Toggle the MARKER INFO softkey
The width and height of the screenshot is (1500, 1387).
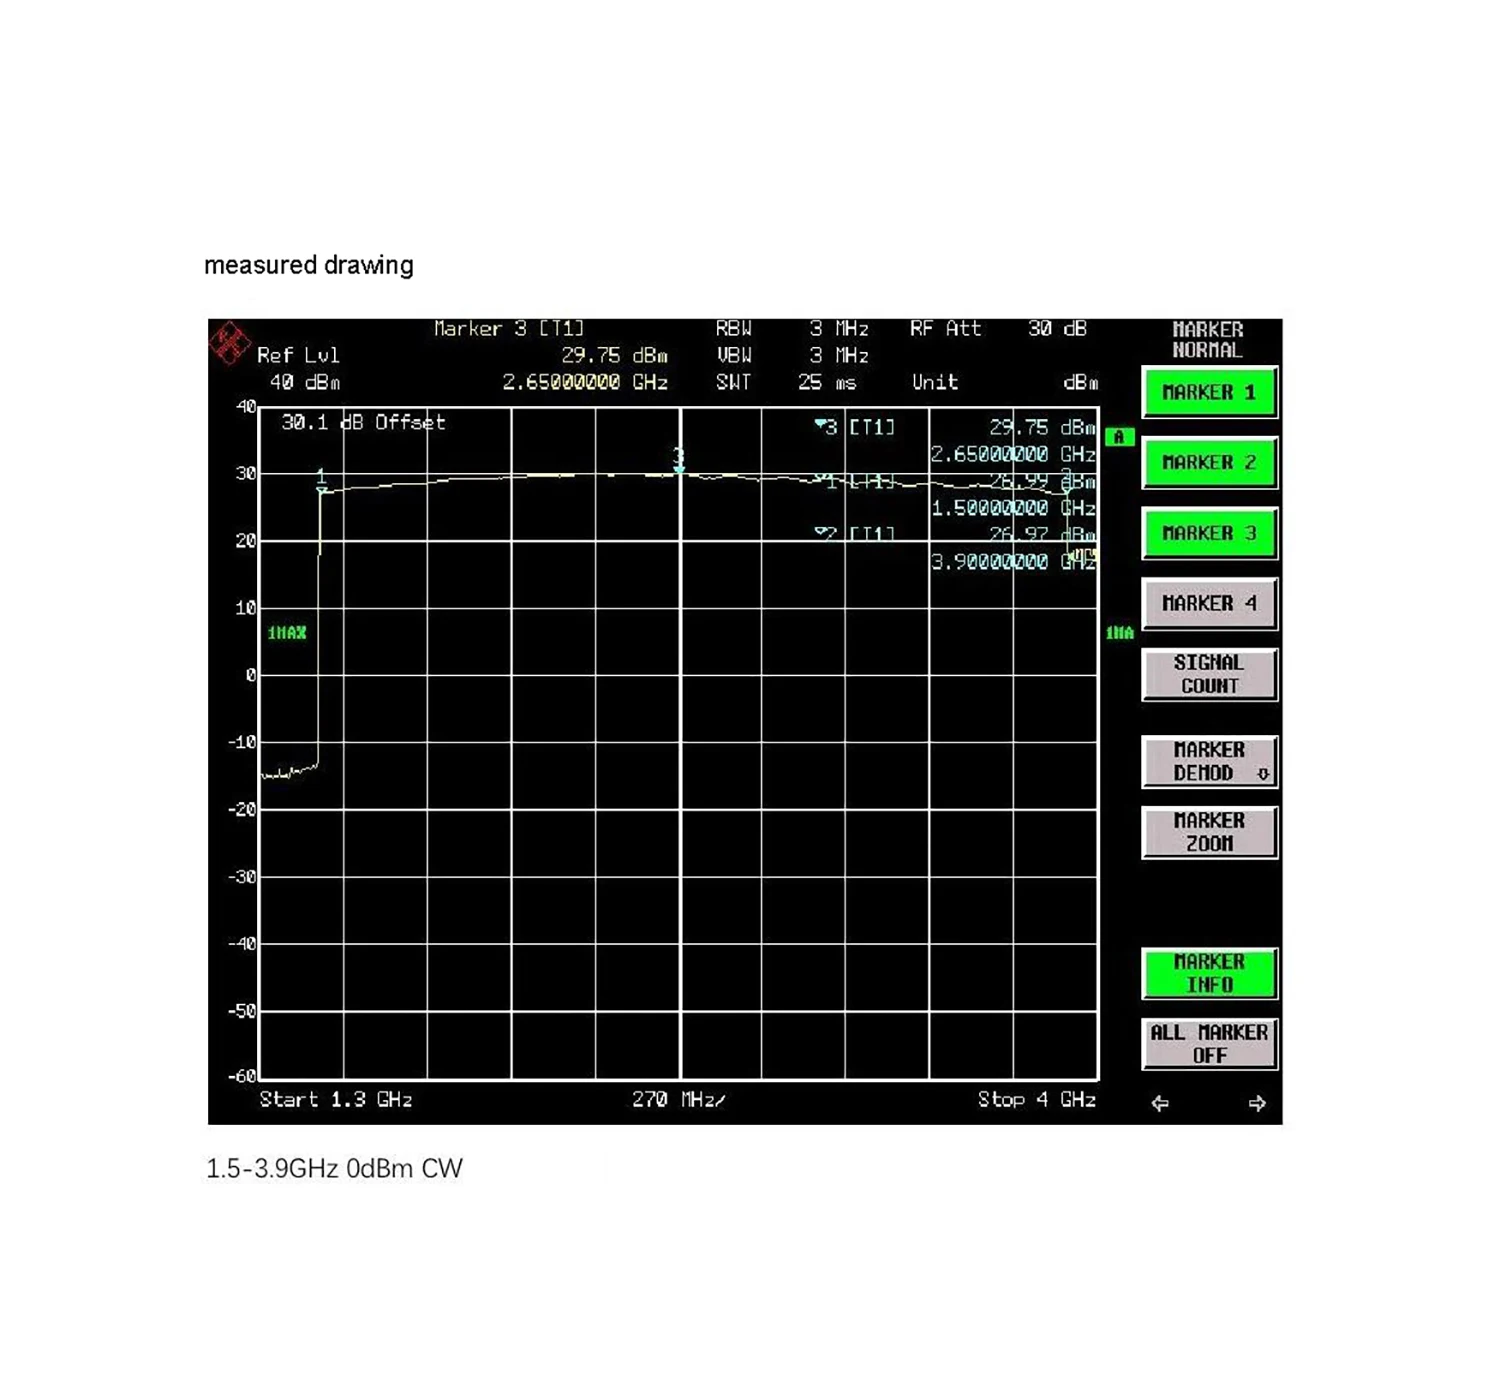(1208, 973)
